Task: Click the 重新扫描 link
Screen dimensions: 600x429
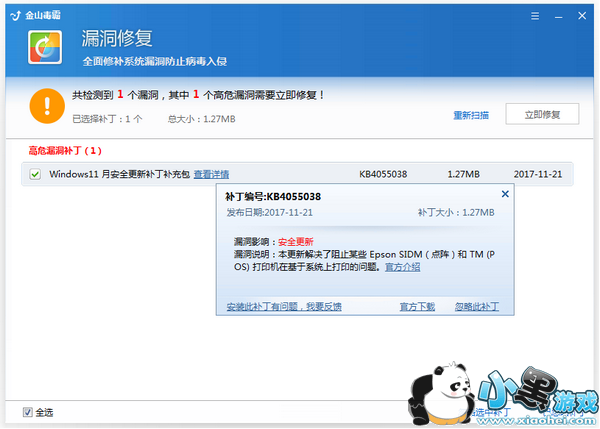Action: pyautogui.click(x=471, y=115)
